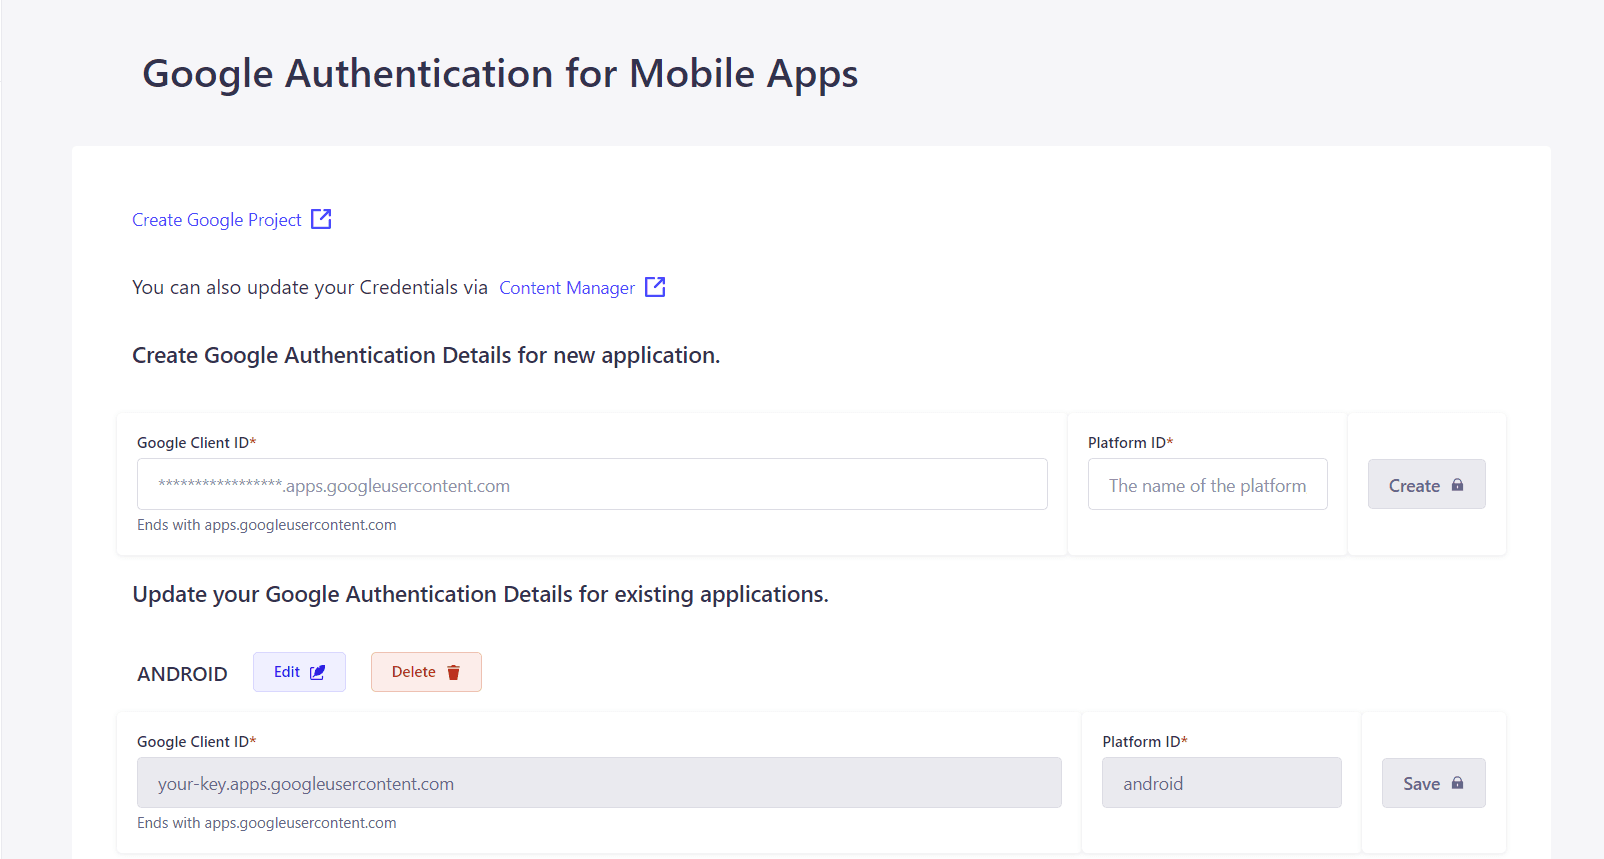Viewport: 1604px width, 859px height.
Task: Click hint text under the new Client ID field
Action: (267, 525)
